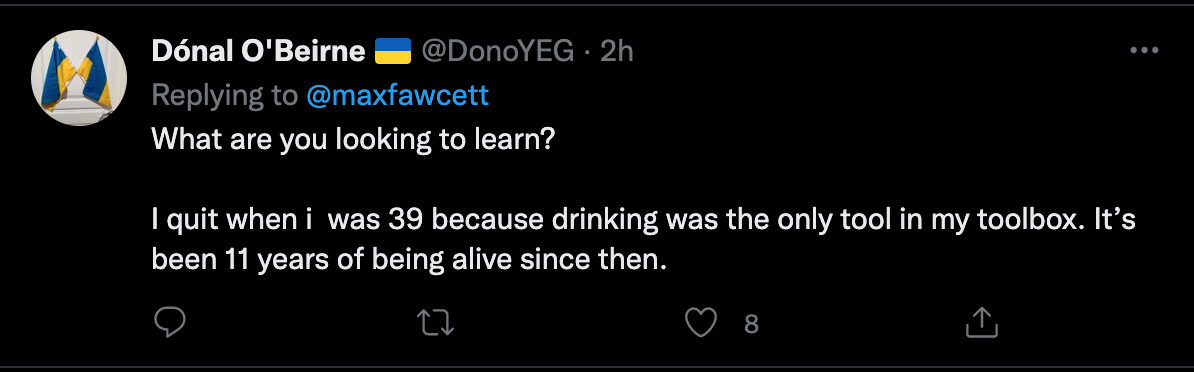Follow the @maxfawcett mention link
Image resolution: width=1194 pixels, height=372 pixels.
coord(397,95)
